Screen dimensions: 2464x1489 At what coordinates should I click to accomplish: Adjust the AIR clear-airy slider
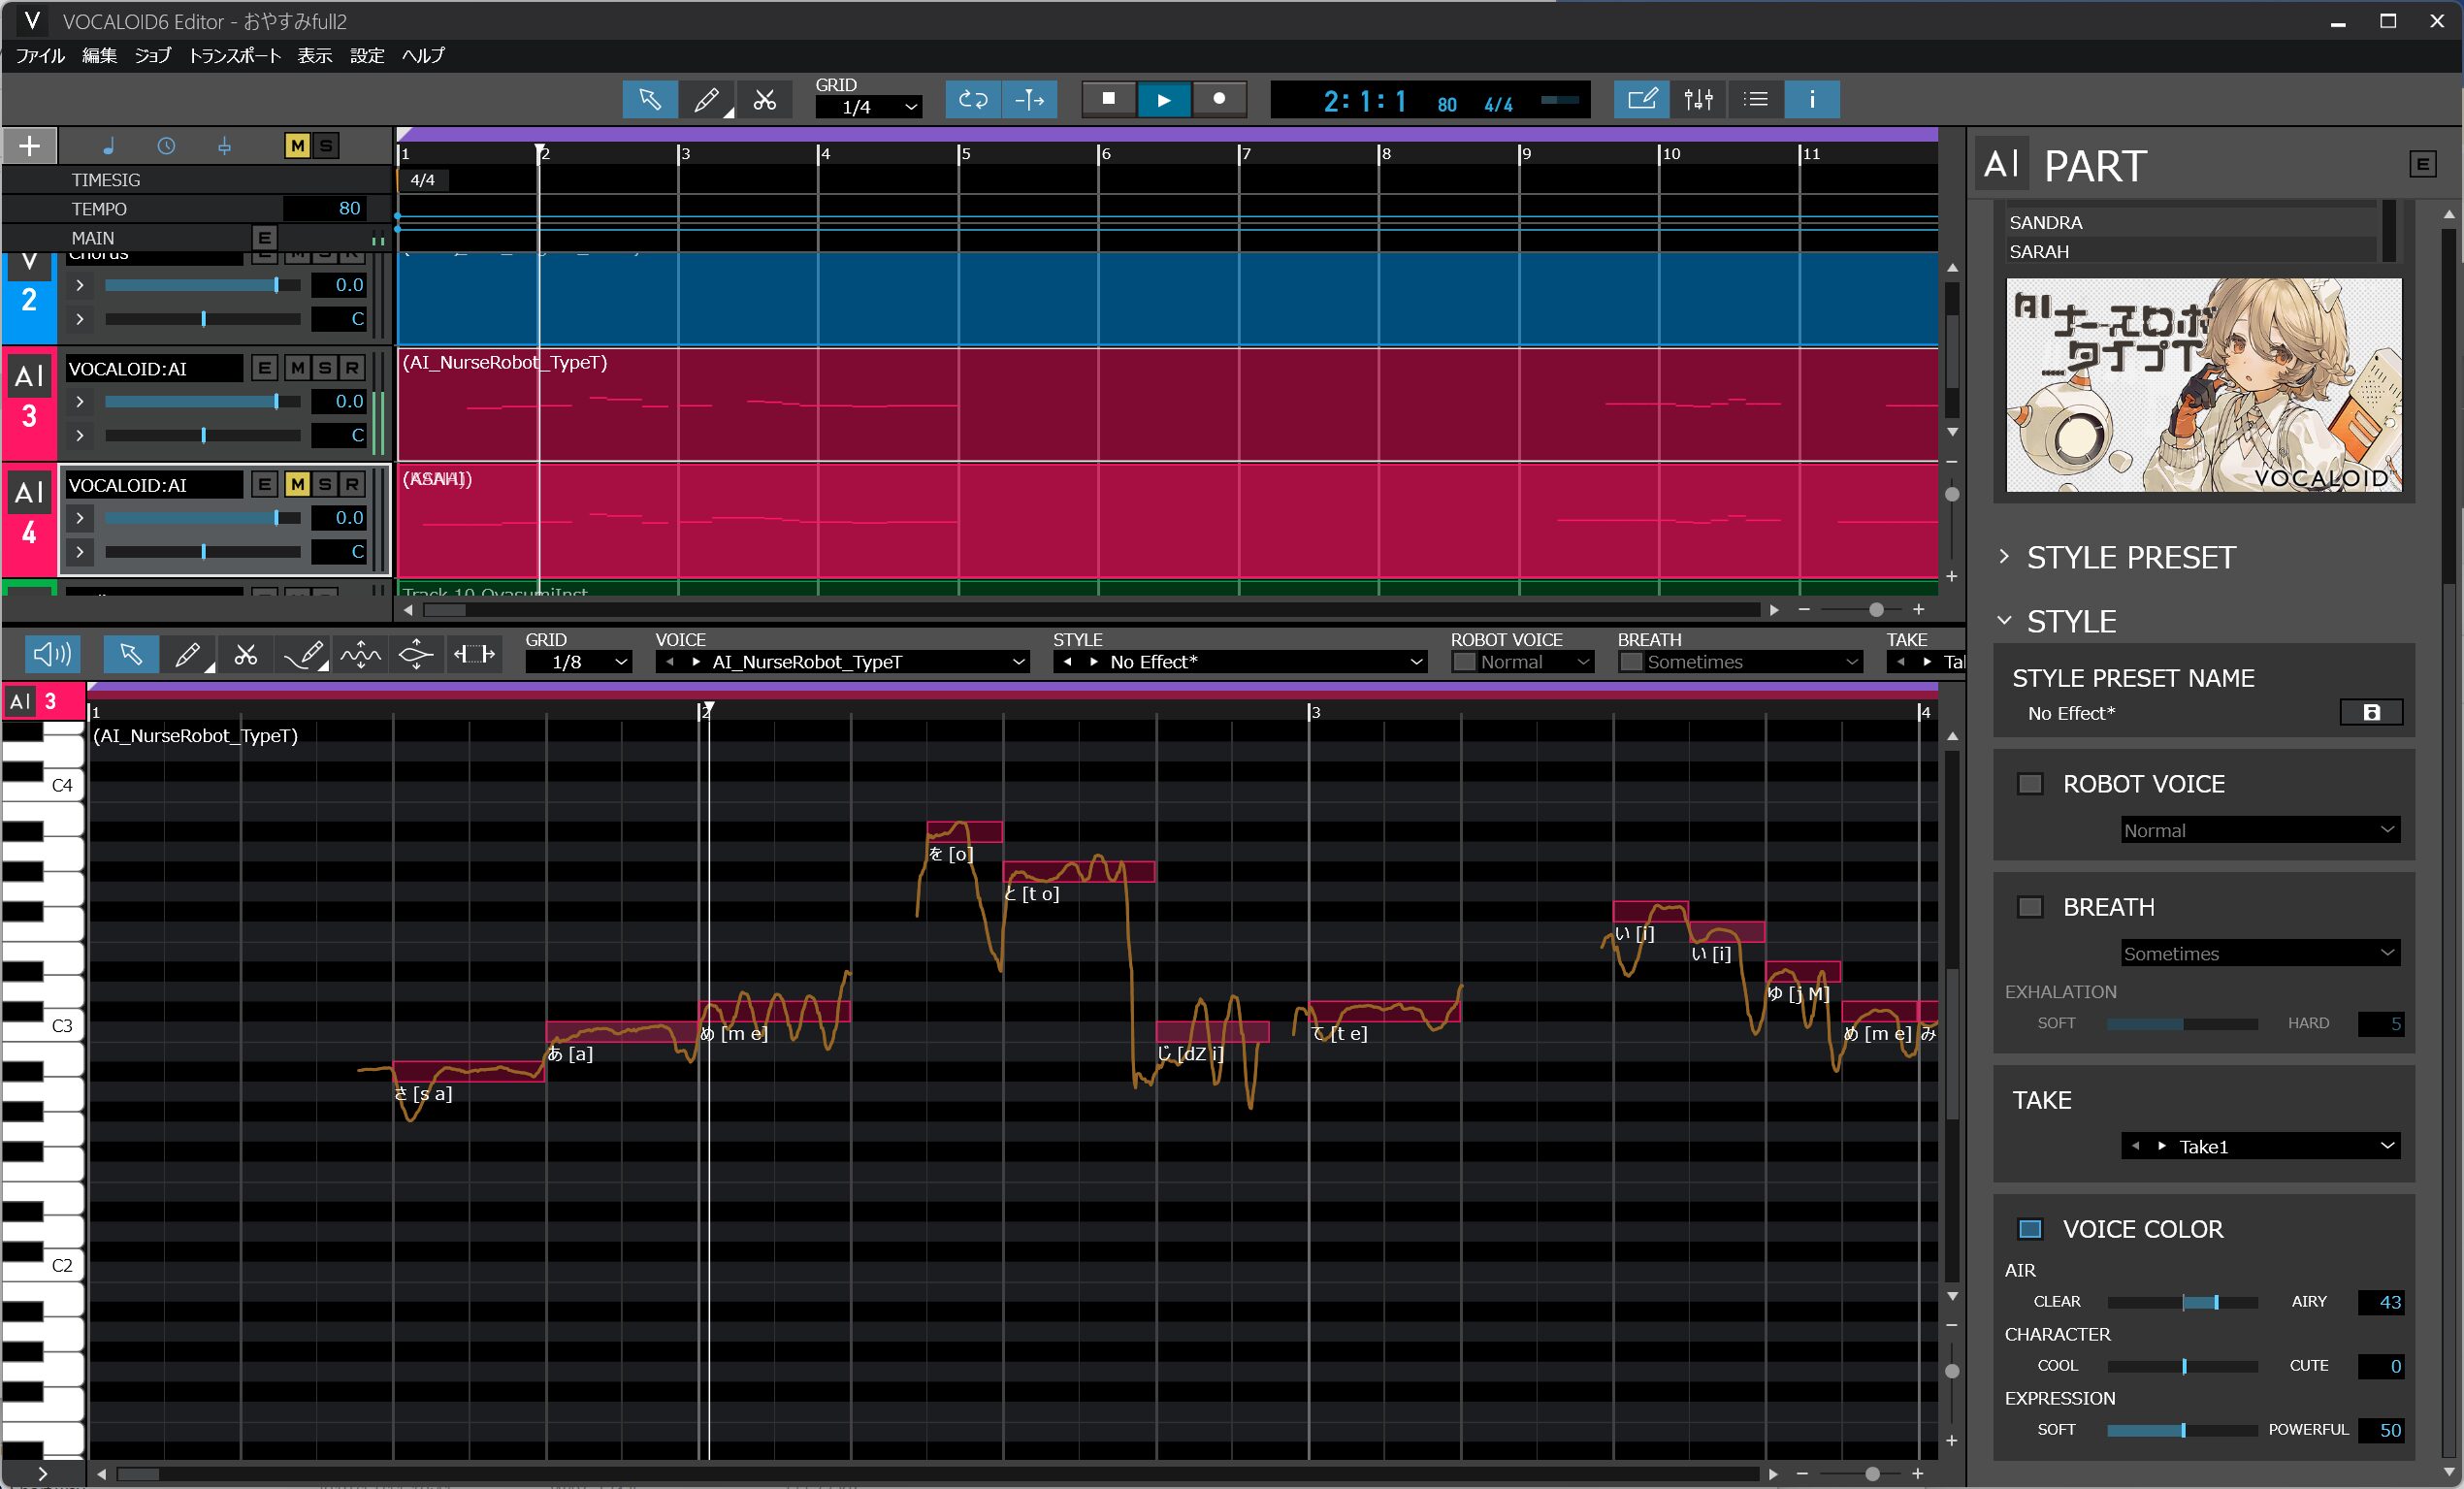tap(2183, 1302)
